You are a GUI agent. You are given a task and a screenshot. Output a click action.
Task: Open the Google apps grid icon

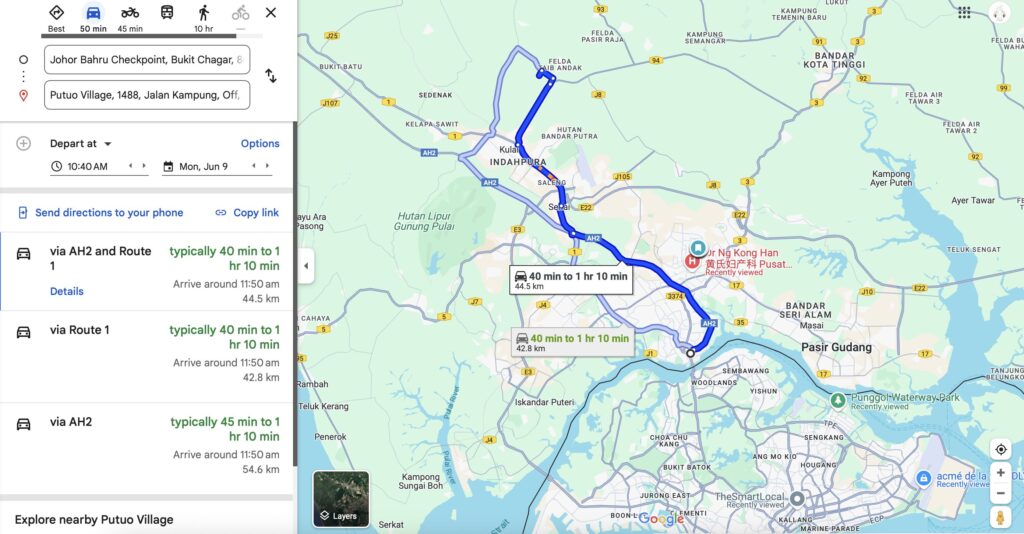(964, 12)
